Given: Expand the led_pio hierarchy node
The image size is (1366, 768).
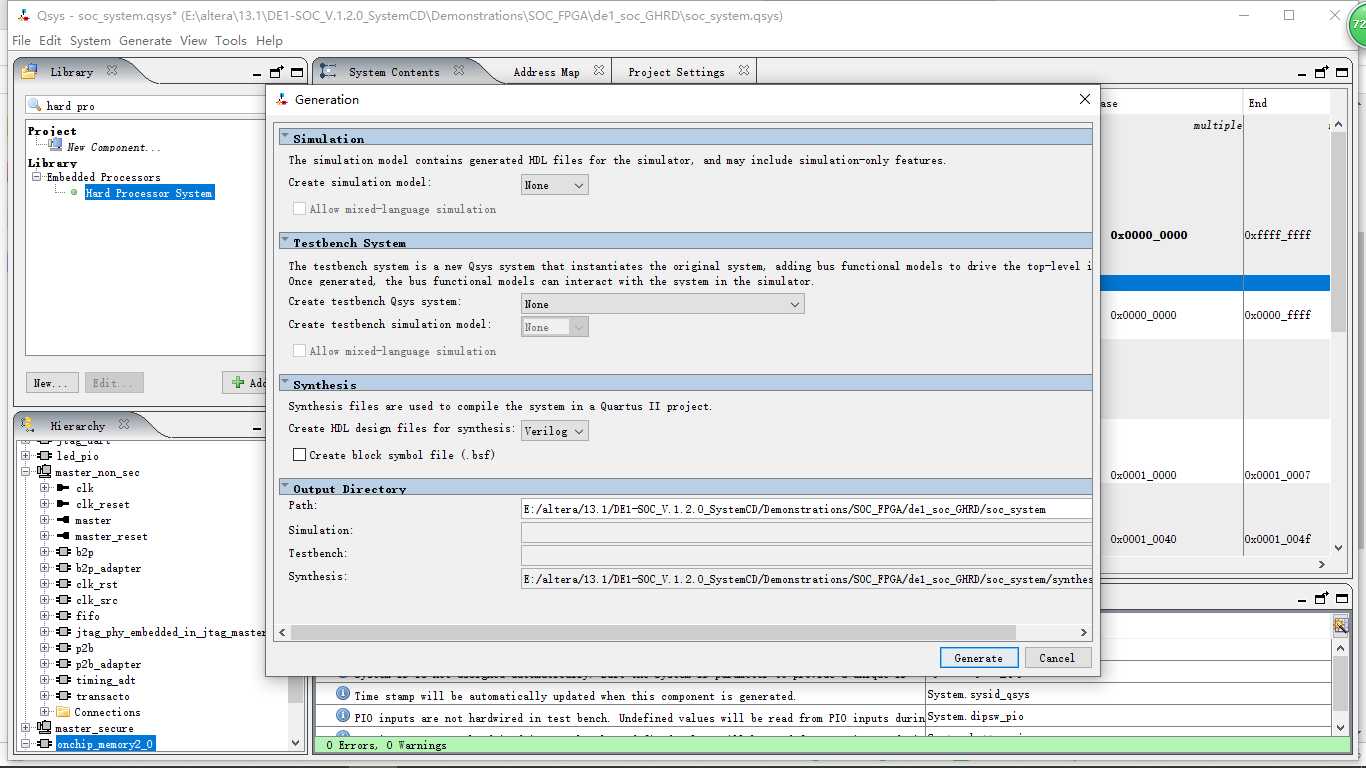Looking at the screenshot, I should pos(27,456).
